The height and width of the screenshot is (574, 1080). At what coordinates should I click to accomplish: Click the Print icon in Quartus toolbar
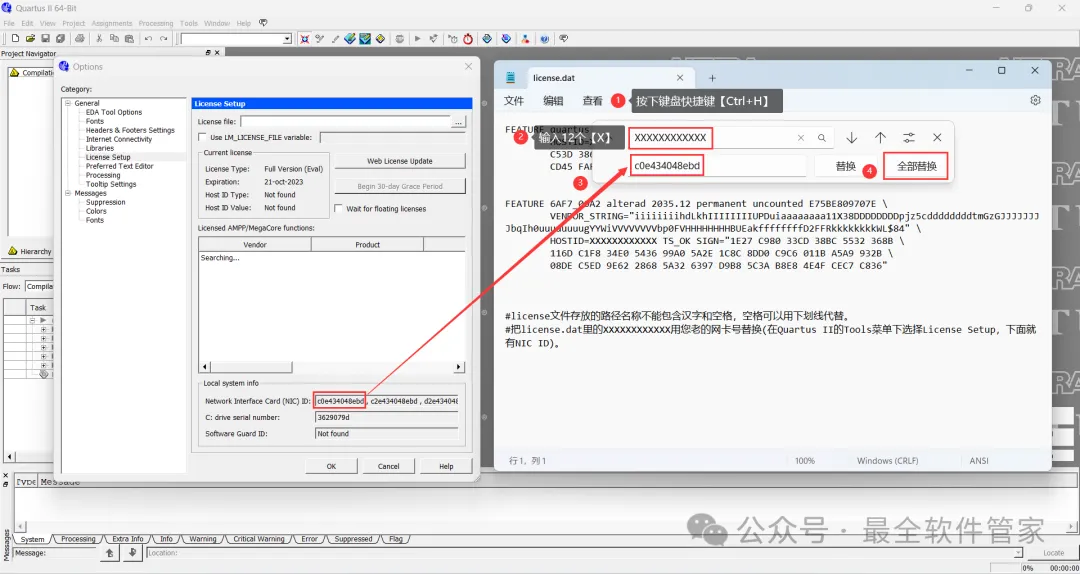point(80,39)
